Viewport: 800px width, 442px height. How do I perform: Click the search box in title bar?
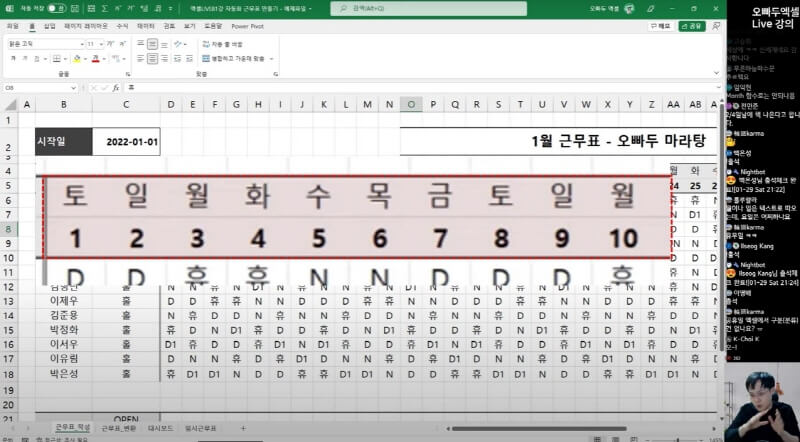click(429, 8)
